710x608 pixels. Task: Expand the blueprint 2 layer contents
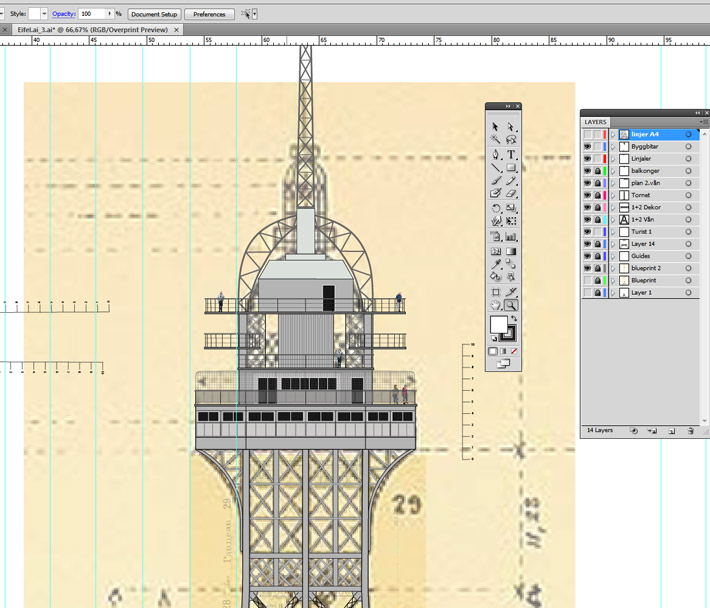(614, 268)
